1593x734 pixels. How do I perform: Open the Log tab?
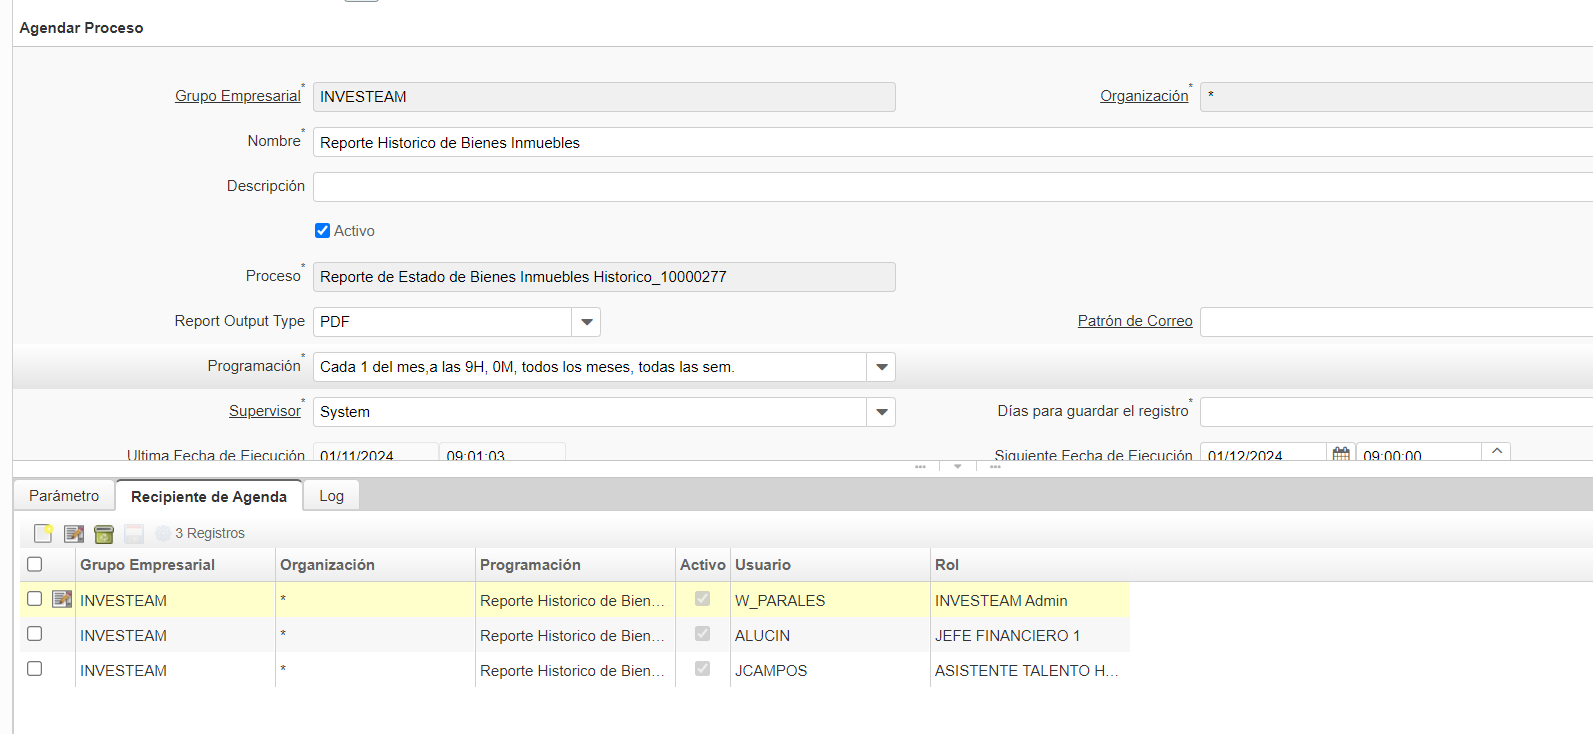coord(331,496)
